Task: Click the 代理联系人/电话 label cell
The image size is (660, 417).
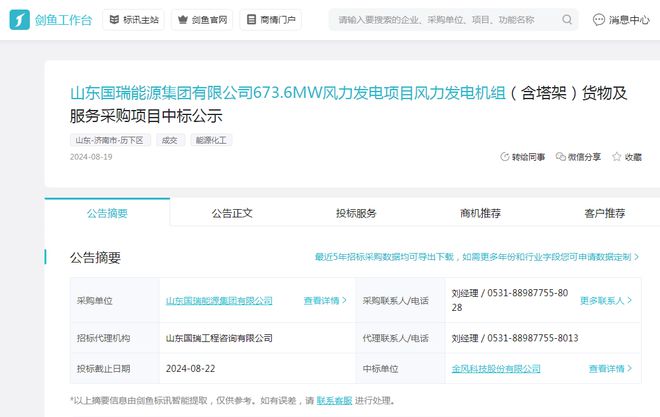Action: click(x=400, y=338)
